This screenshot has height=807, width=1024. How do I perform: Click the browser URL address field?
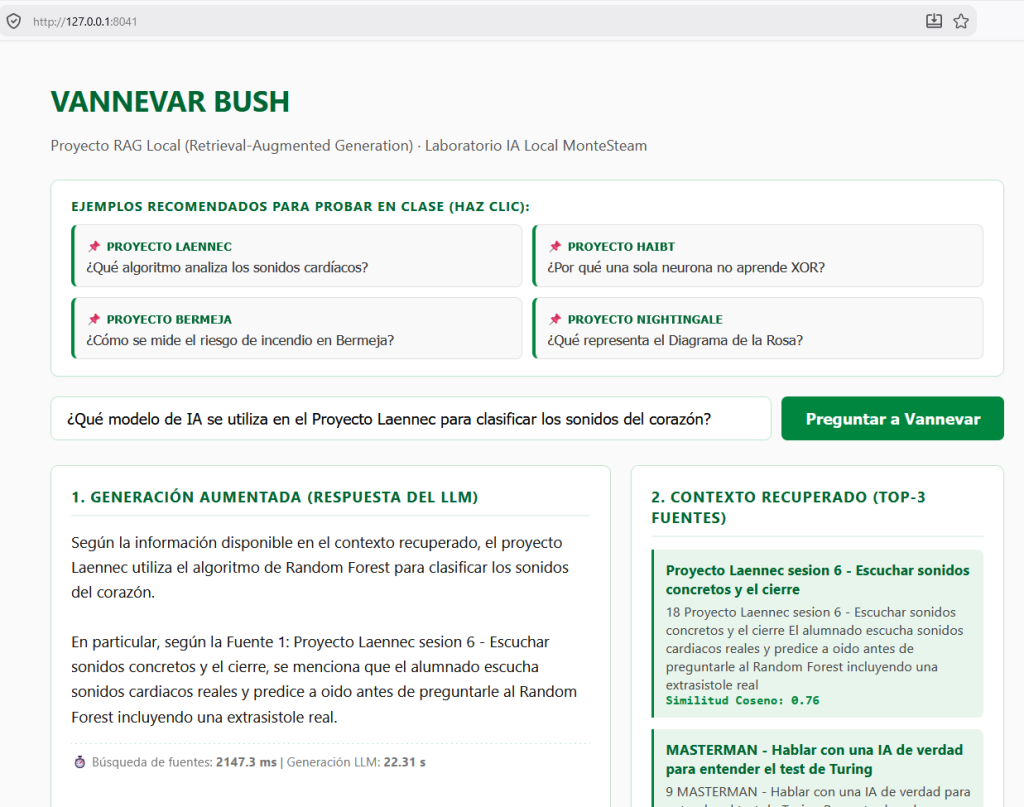coord(470,22)
